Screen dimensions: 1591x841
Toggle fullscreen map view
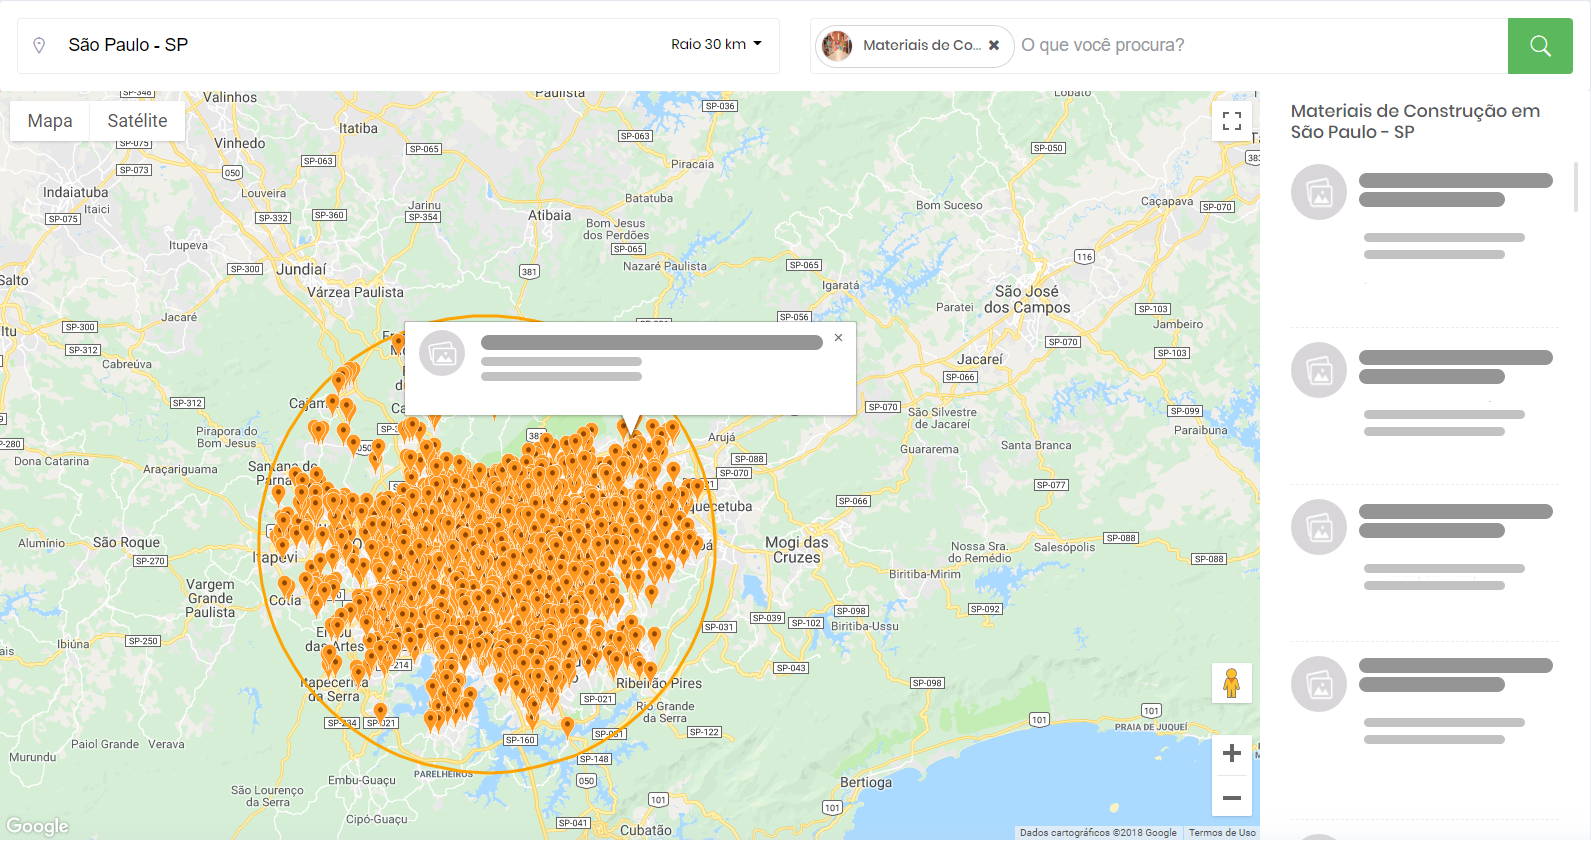tap(1232, 121)
